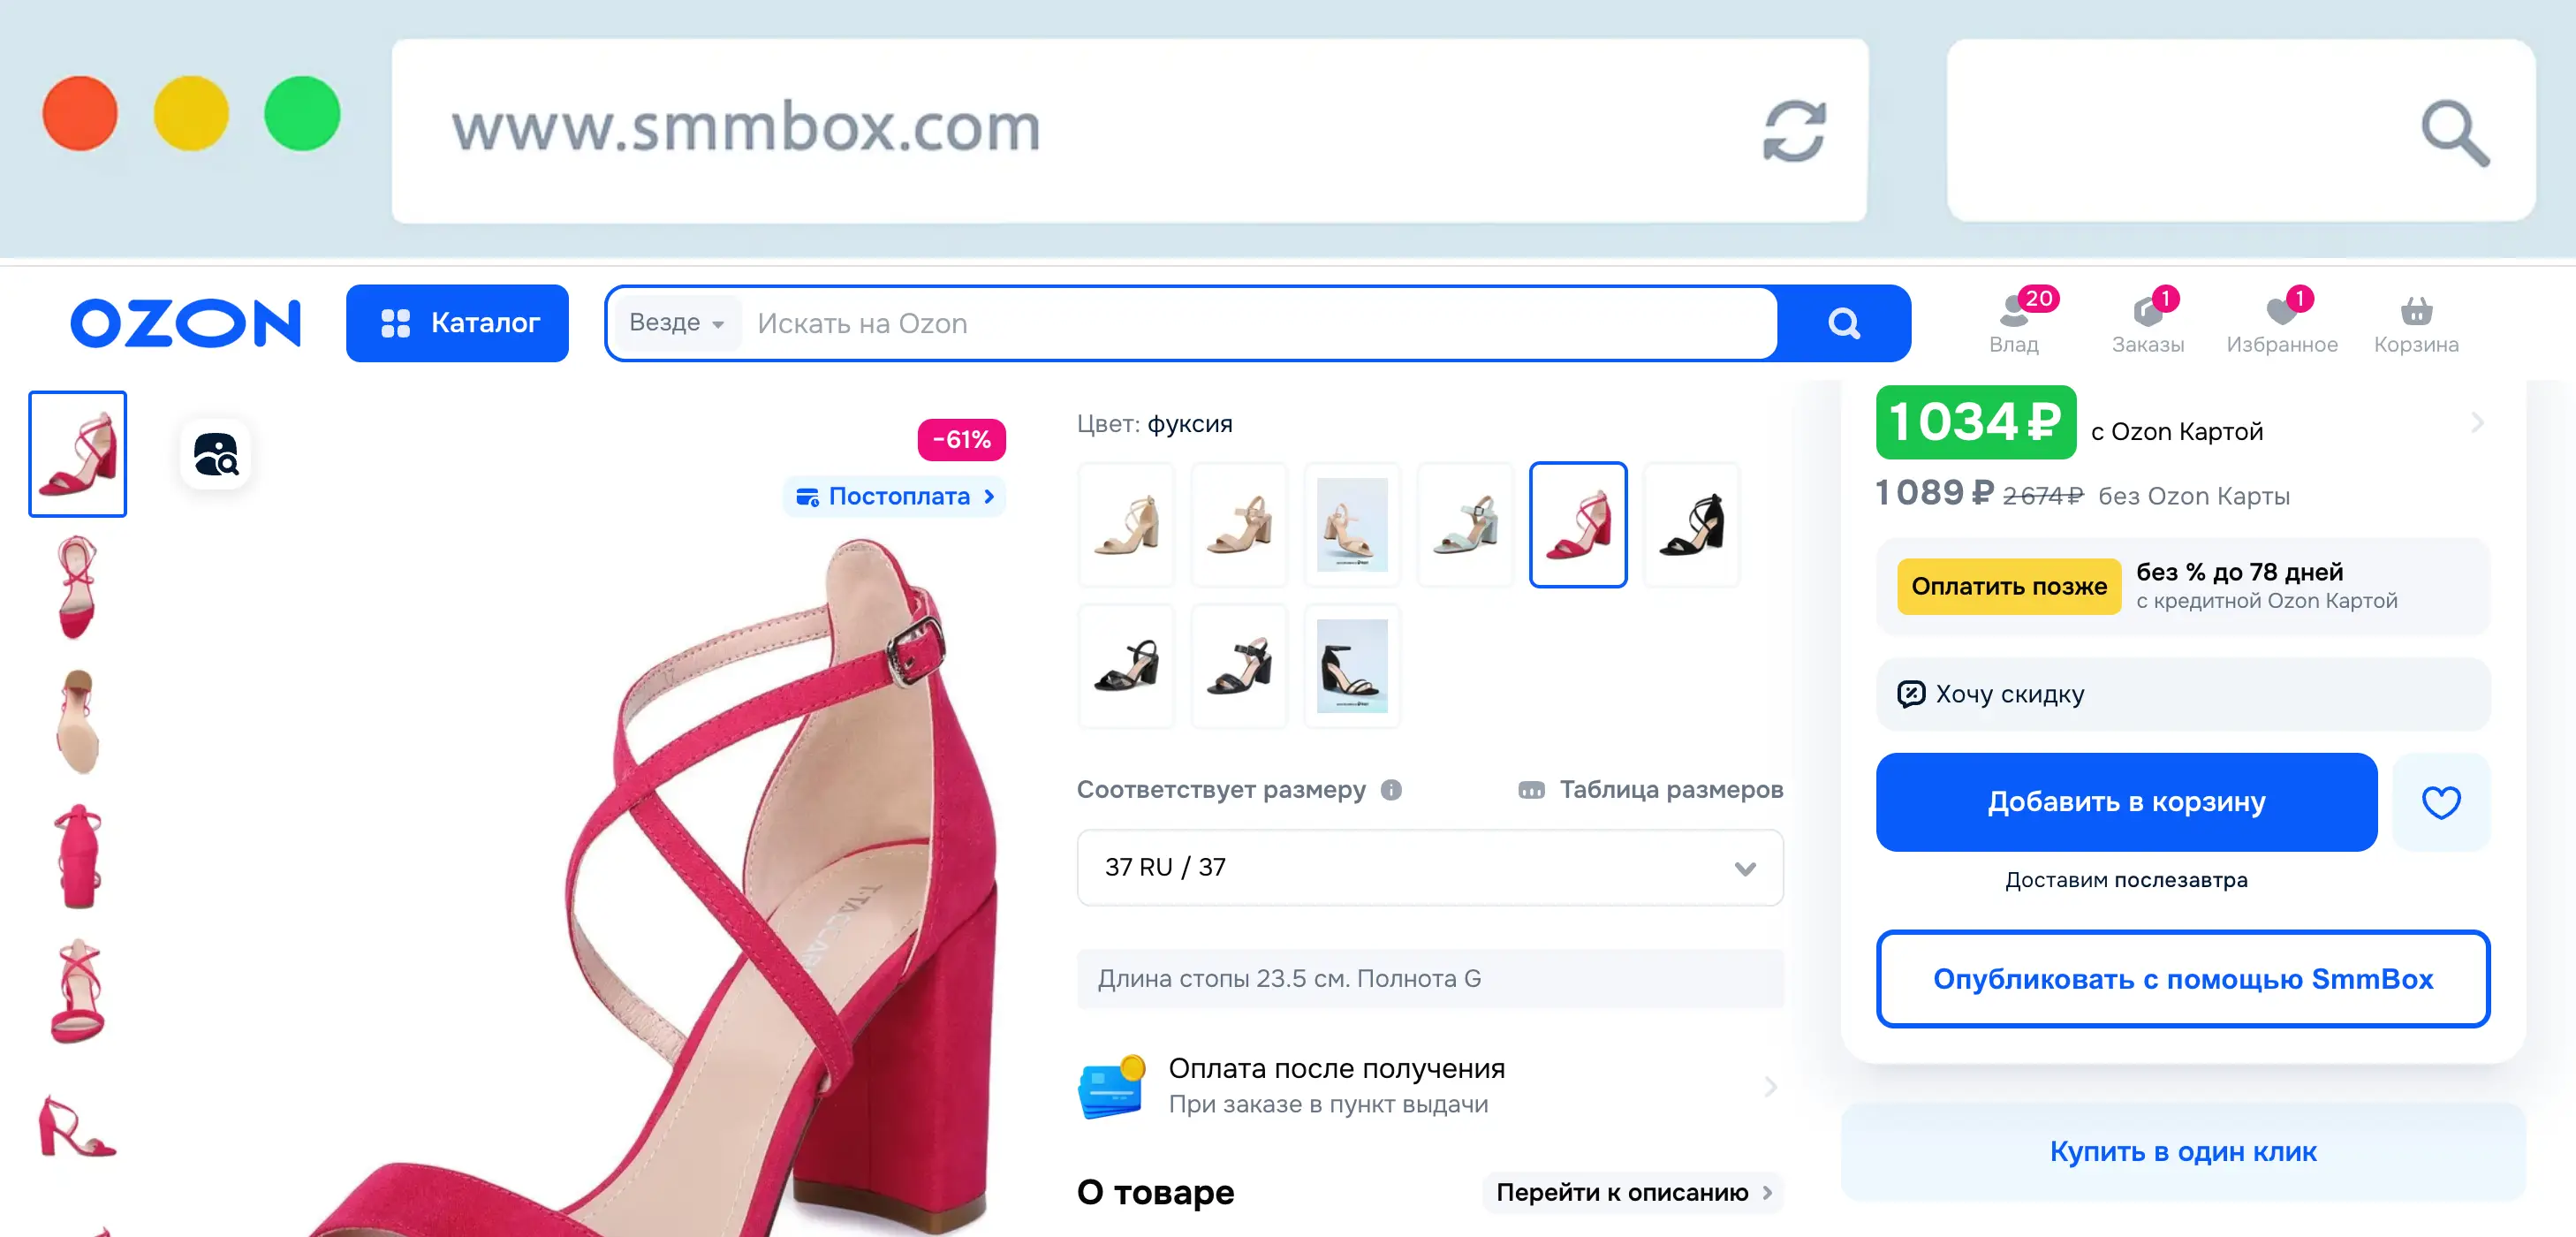
Task: Click the 1089 ₽ price without Ozon Card
Action: [1934, 493]
